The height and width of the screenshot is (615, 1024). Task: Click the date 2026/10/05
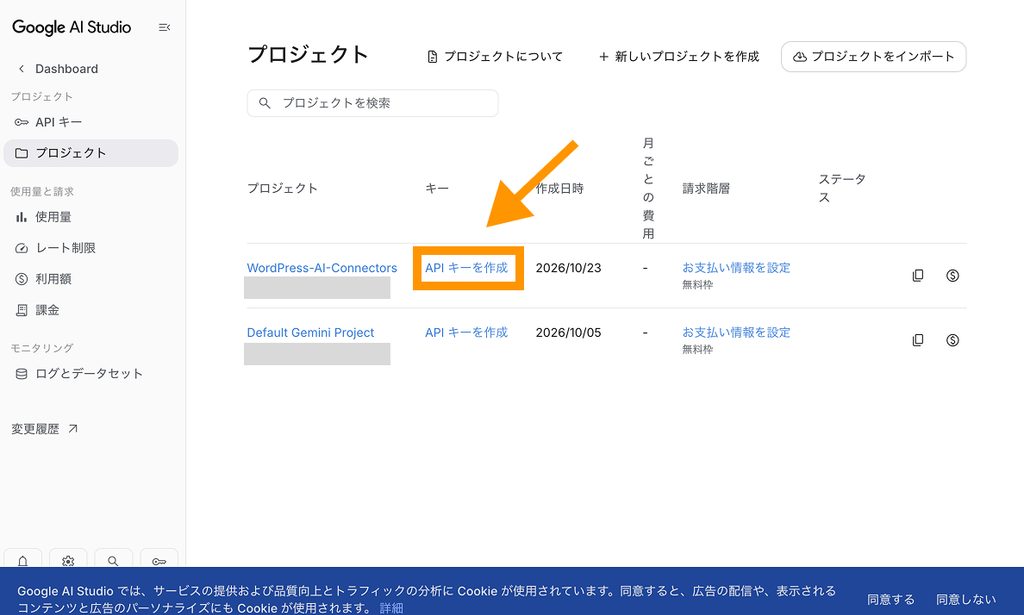click(x=568, y=332)
